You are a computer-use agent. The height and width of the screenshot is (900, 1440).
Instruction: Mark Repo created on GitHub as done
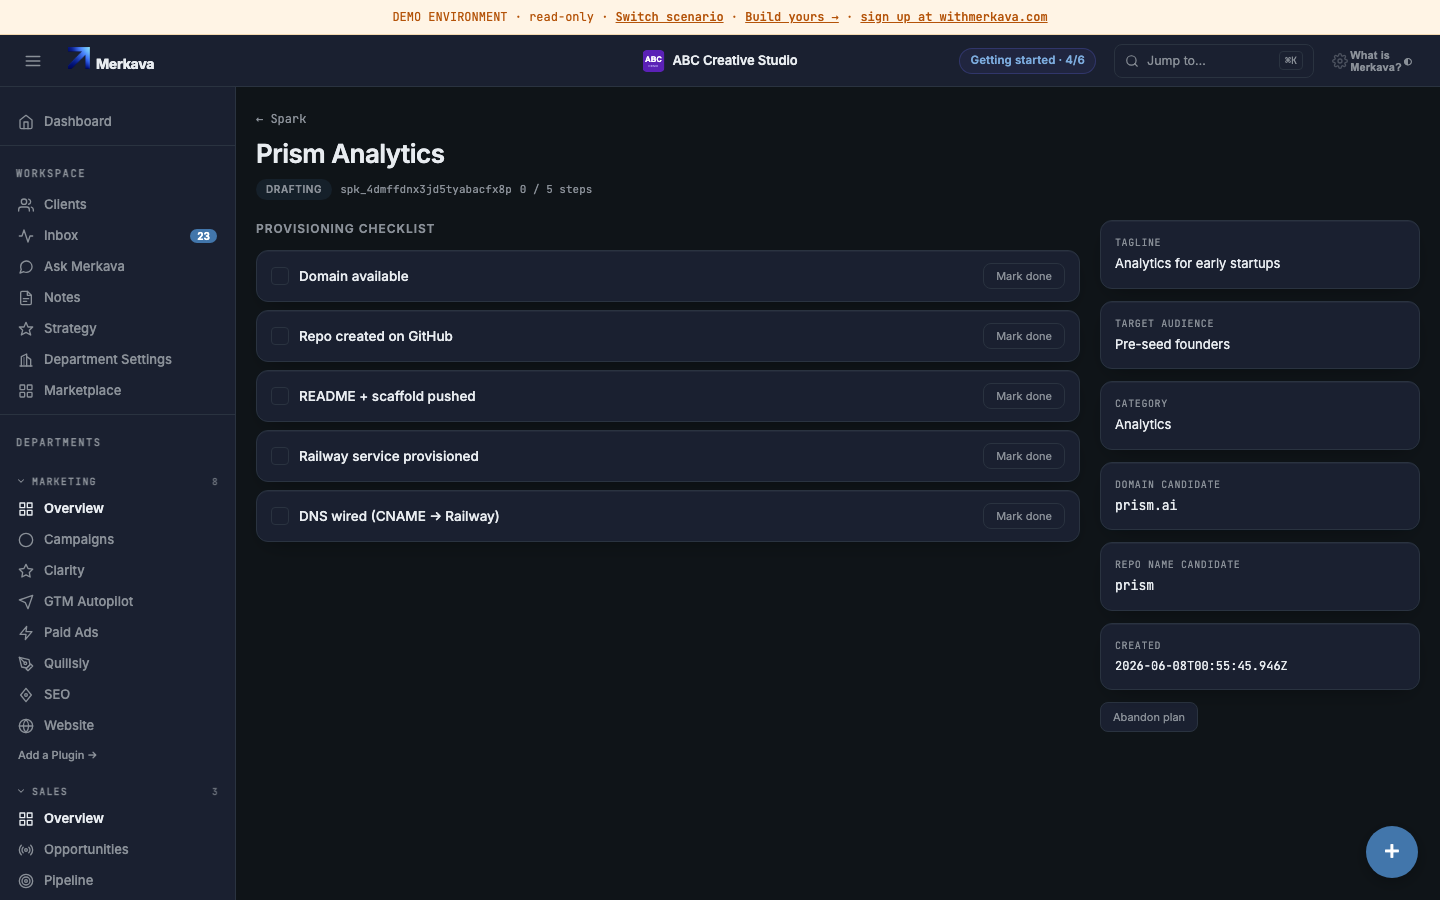1024,336
